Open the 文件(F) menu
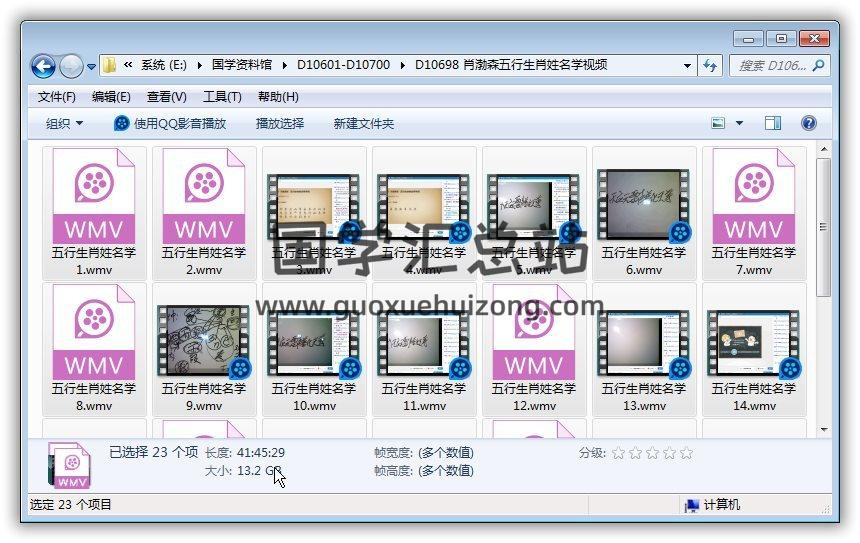The image size is (860, 543). (56, 97)
